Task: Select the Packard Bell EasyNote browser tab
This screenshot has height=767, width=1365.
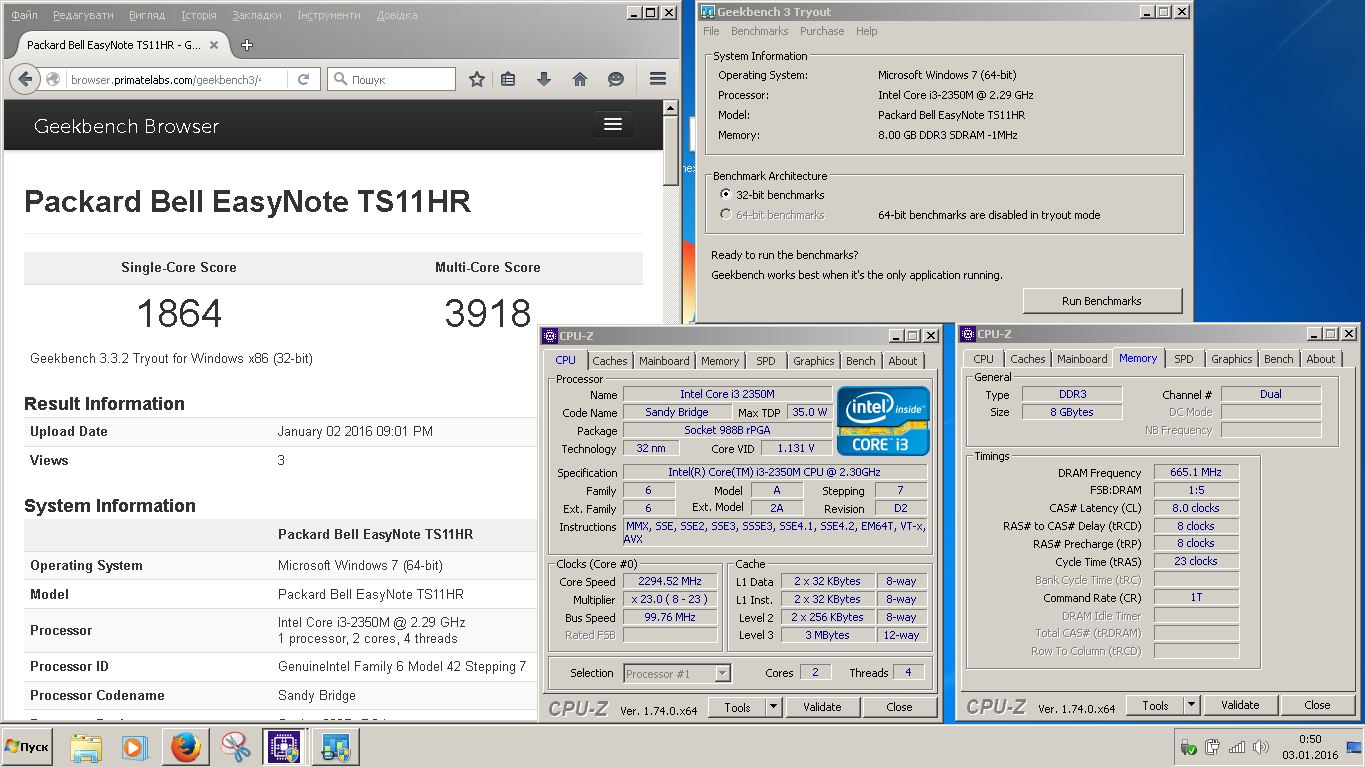Action: (x=123, y=45)
